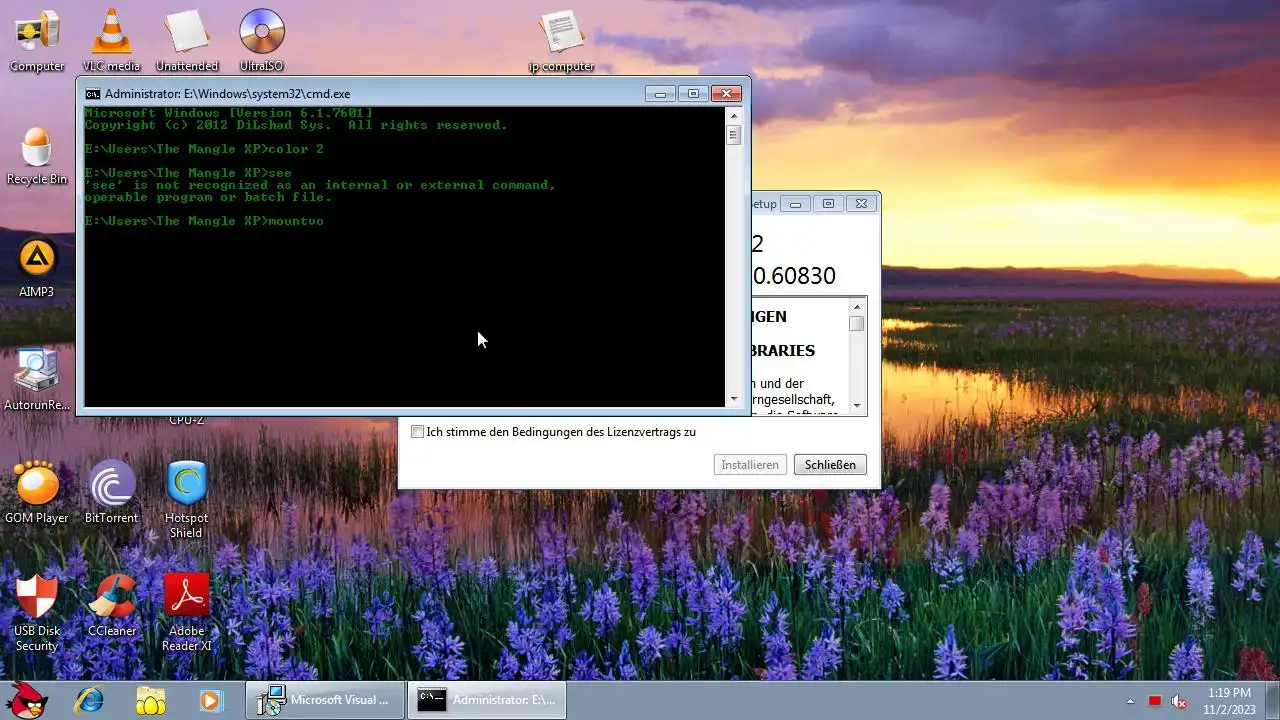Click the Schließen button
The width and height of the screenshot is (1280, 720).
(x=830, y=465)
